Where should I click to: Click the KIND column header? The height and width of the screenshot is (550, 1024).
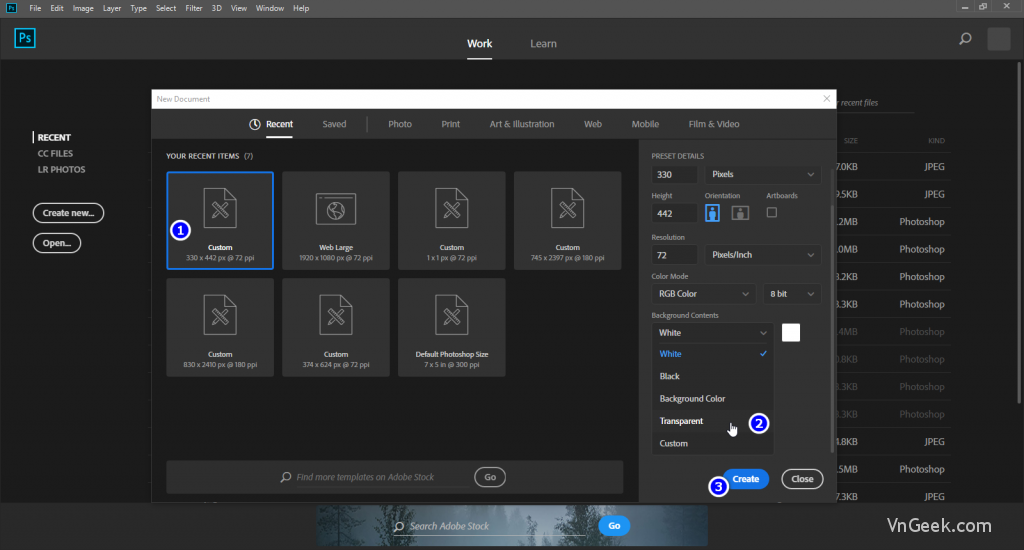[x=936, y=140]
